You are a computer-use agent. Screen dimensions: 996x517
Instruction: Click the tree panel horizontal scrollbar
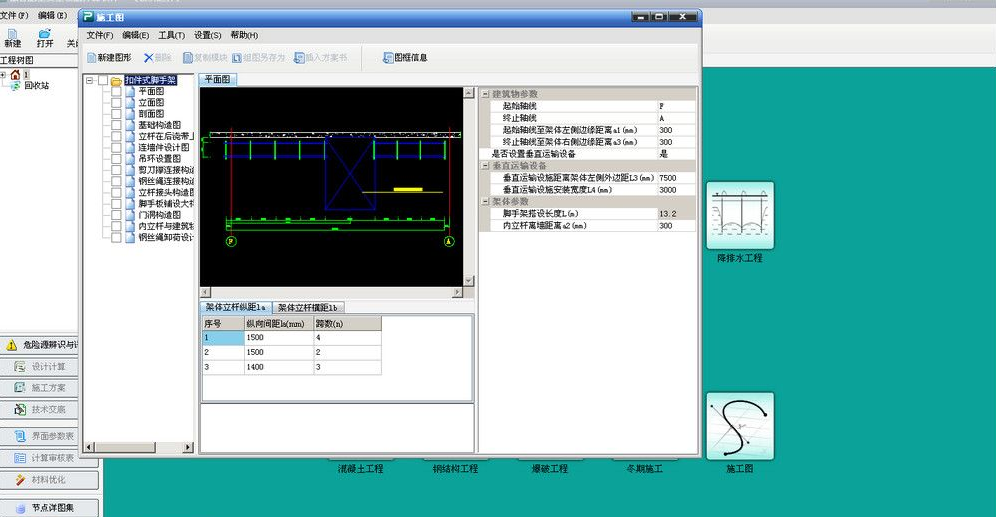point(140,447)
